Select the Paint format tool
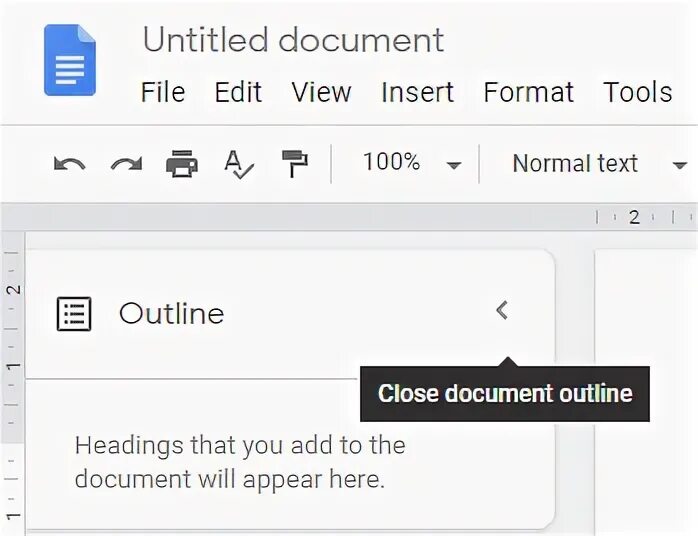 (x=295, y=164)
